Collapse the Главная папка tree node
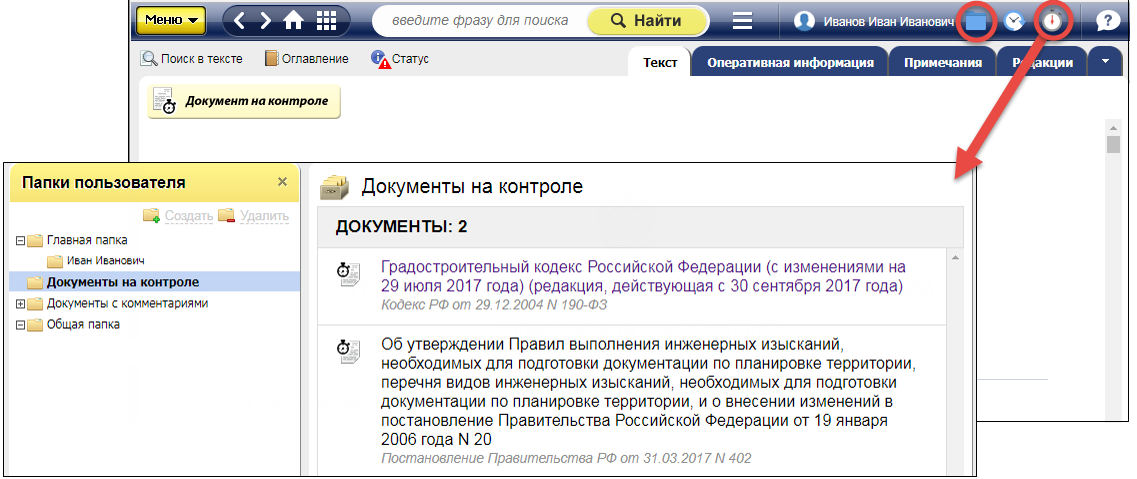This screenshot has height=479, width=1137. point(20,240)
